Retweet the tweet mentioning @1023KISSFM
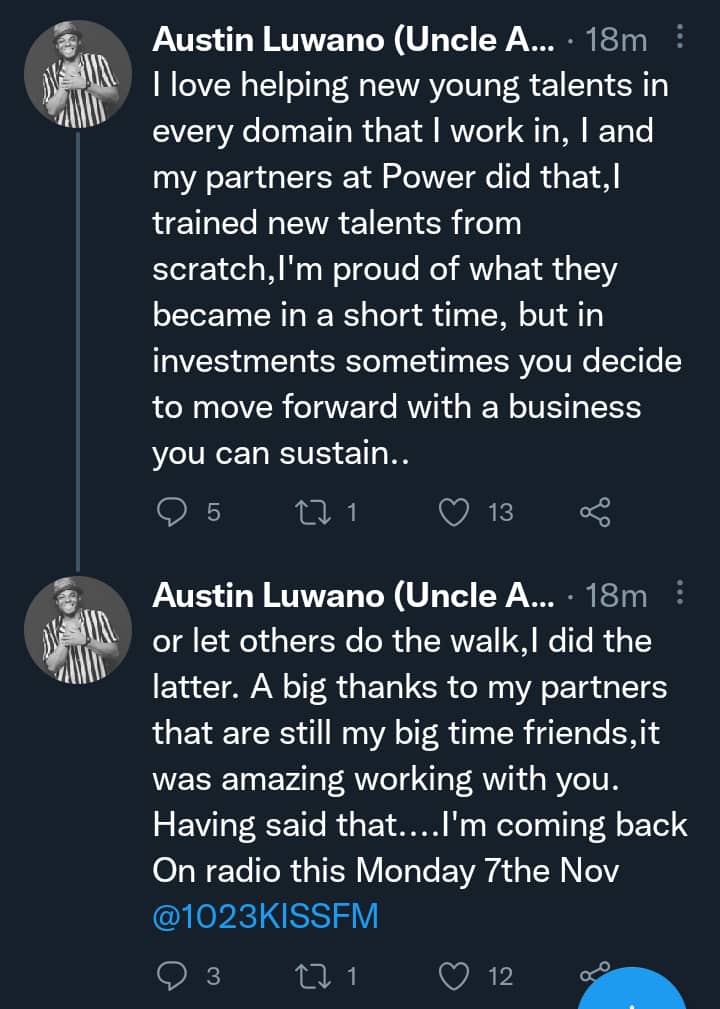This screenshot has width=720, height=1009. (x=303, y=976)
